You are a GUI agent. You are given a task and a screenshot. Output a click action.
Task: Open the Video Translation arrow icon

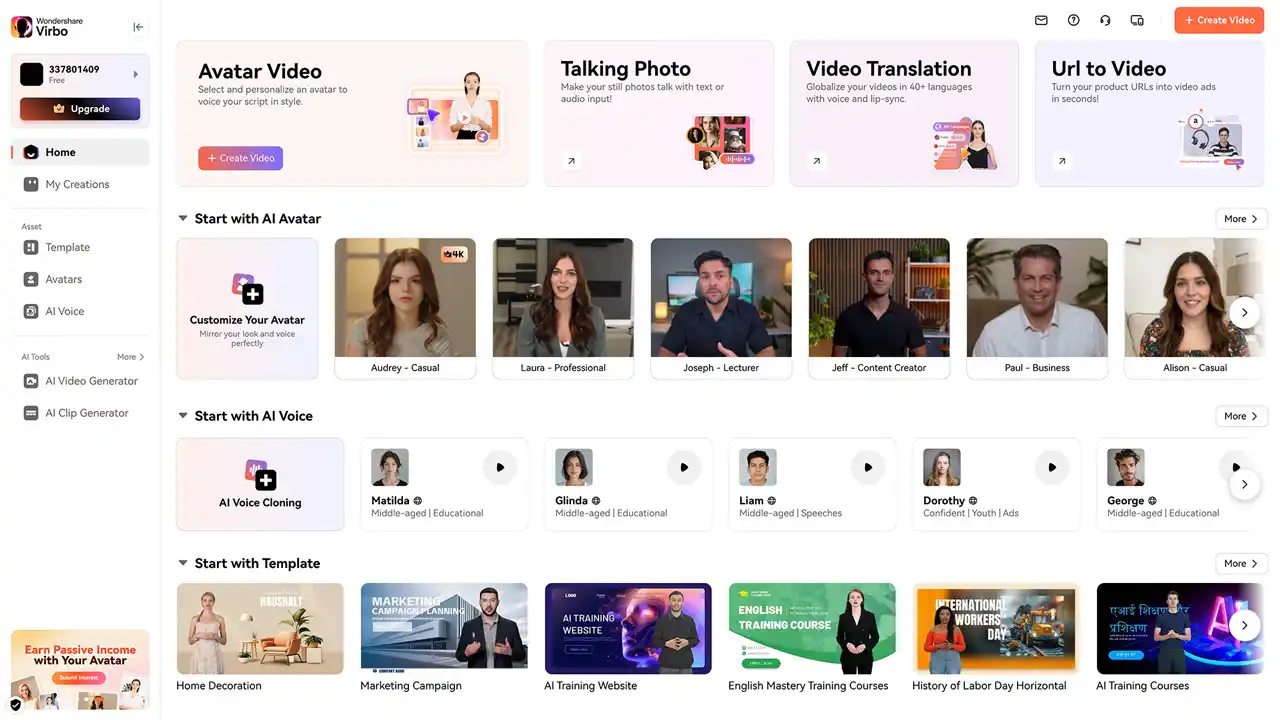[816, 161]
